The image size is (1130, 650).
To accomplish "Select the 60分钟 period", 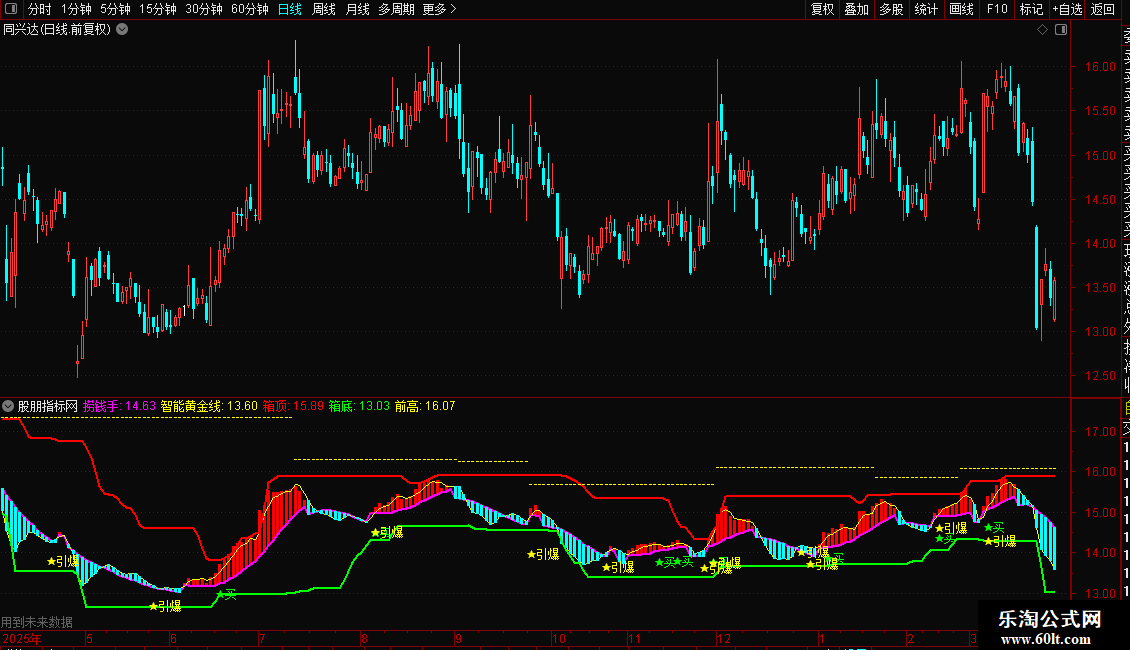I will coord(250,9).
